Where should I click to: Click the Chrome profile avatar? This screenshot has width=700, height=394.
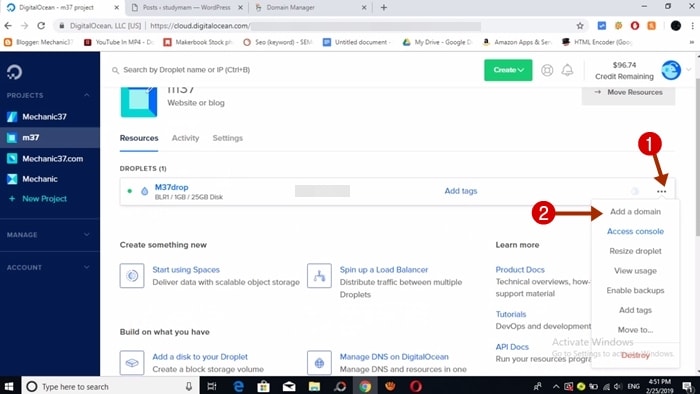(675, 26)
